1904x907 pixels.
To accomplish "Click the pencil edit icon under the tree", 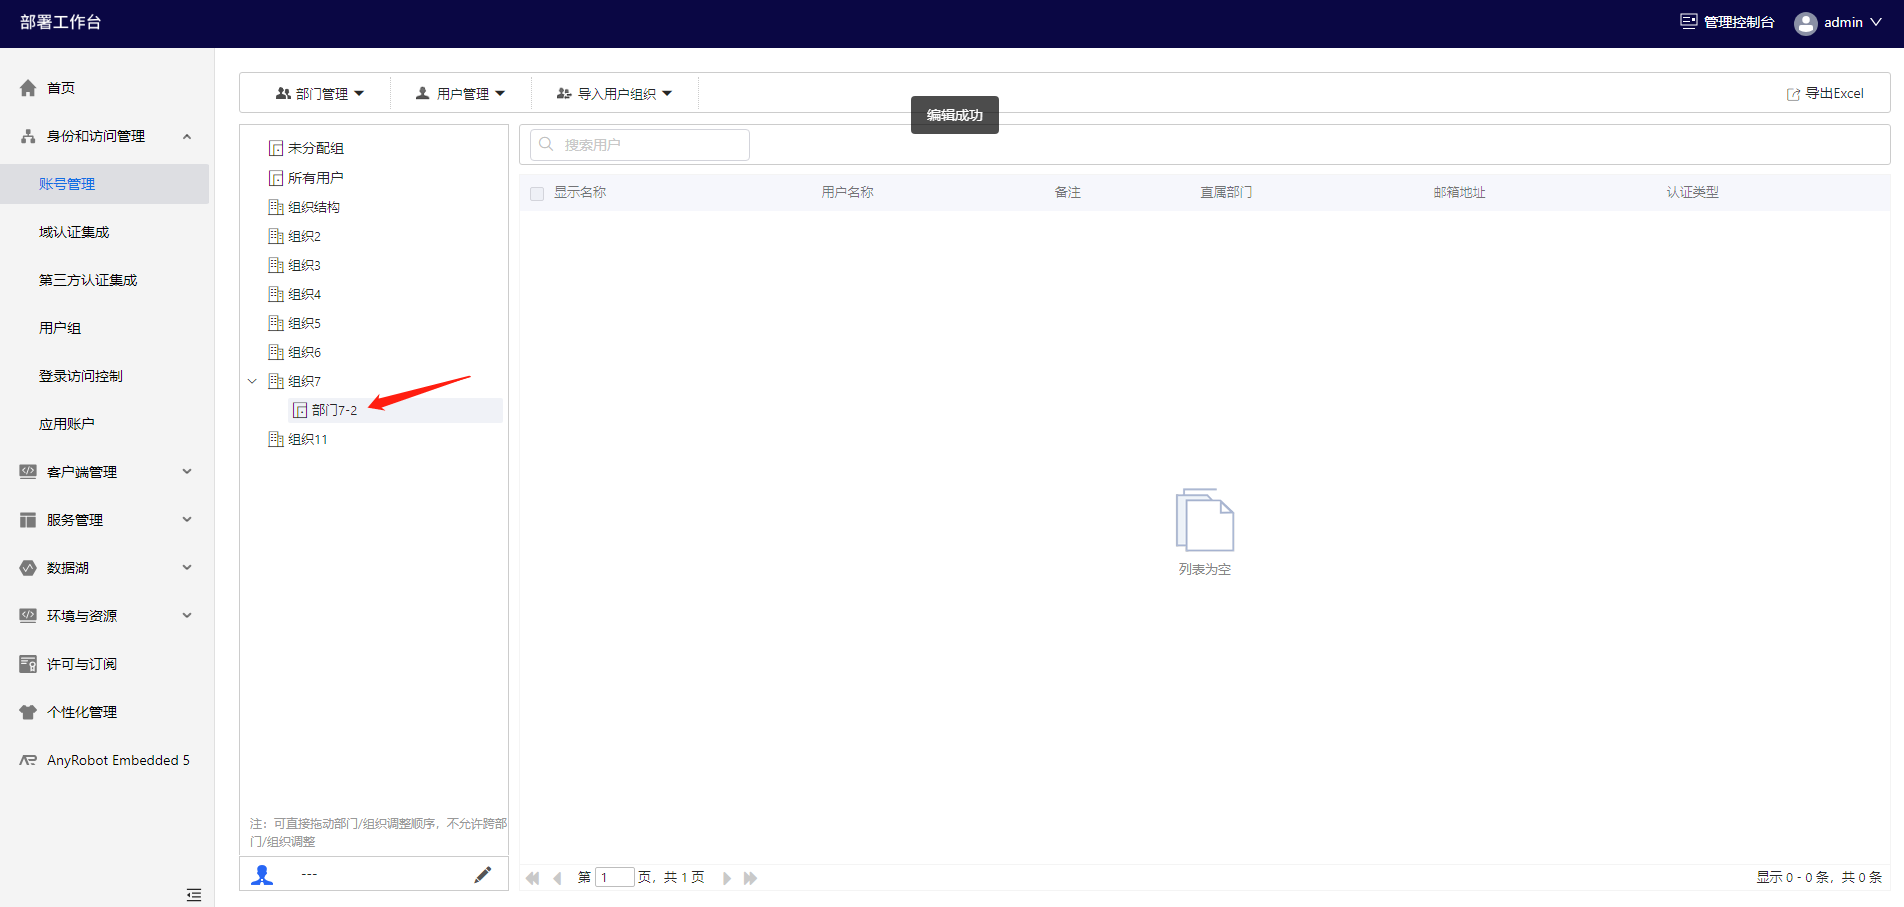I will pos(483,875).
